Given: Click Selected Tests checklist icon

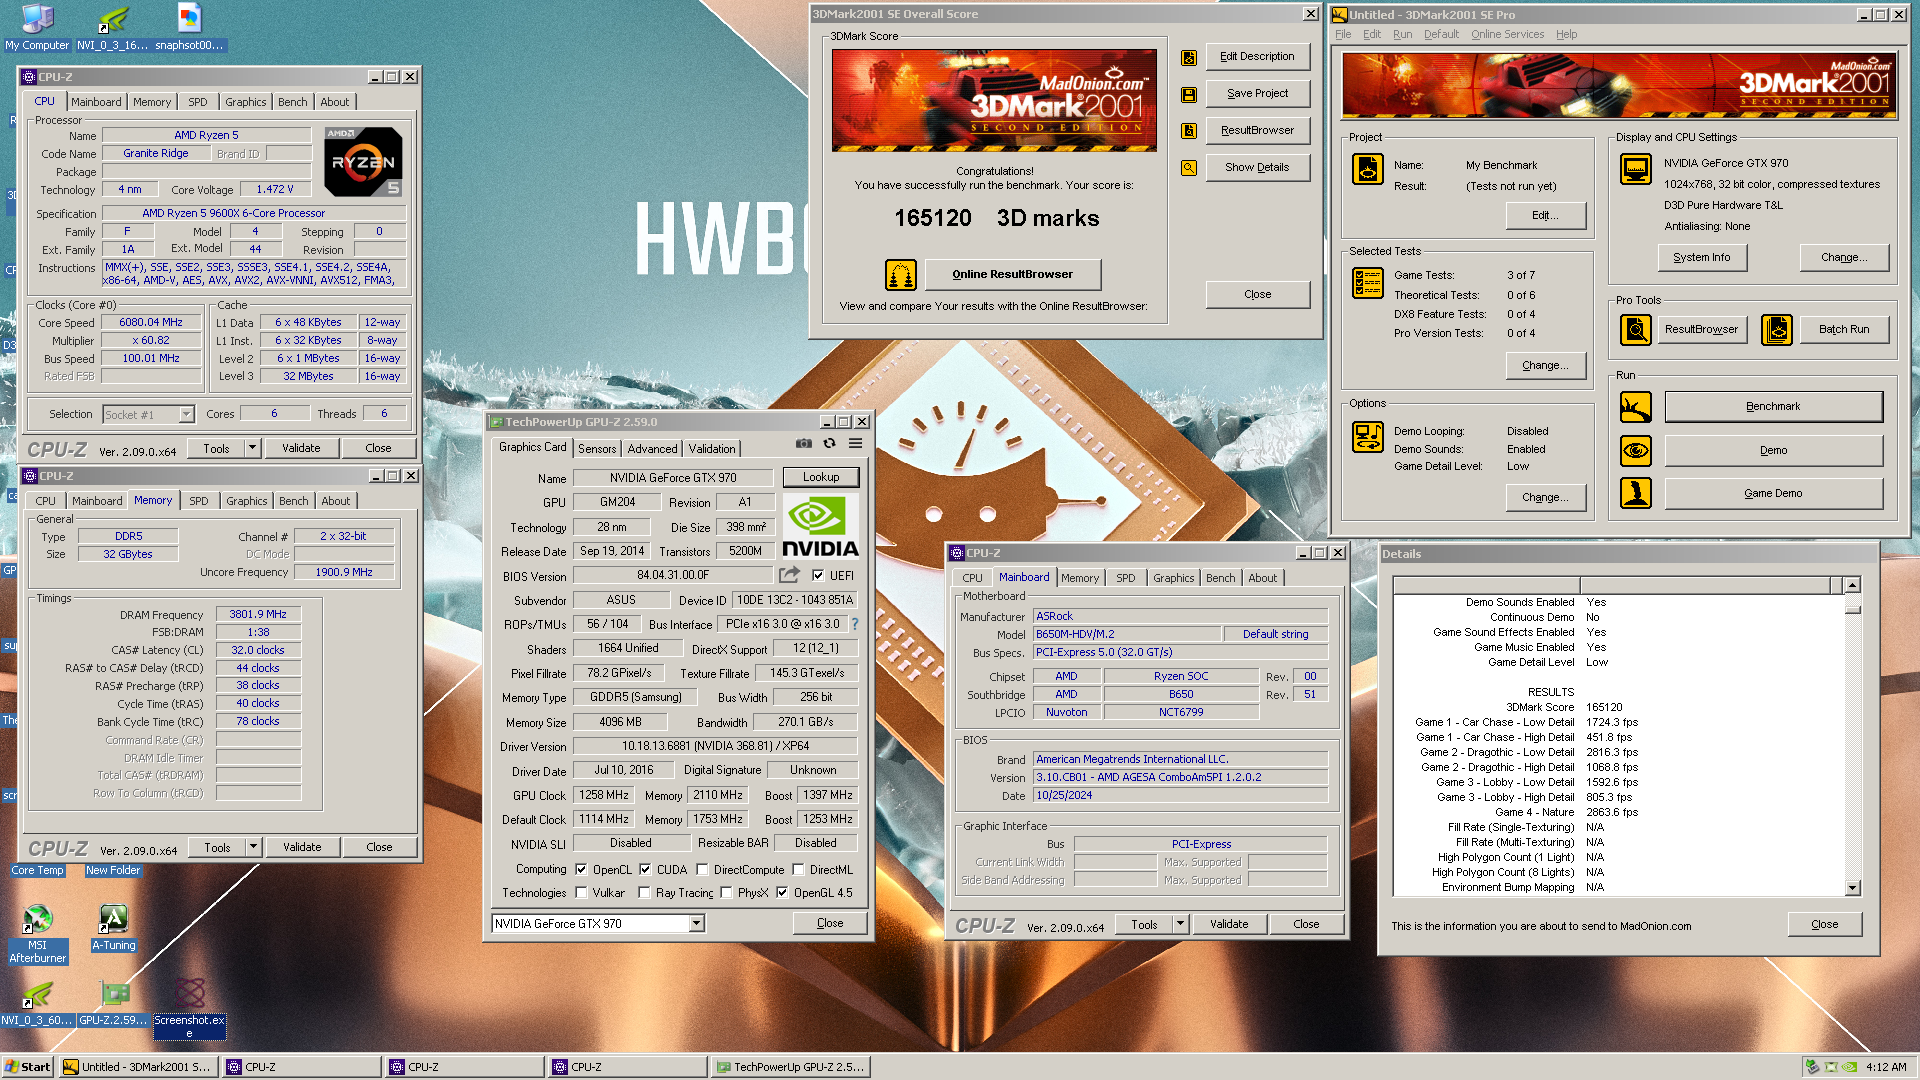Looking at the screenshot, I should (x=1367, y=283).
